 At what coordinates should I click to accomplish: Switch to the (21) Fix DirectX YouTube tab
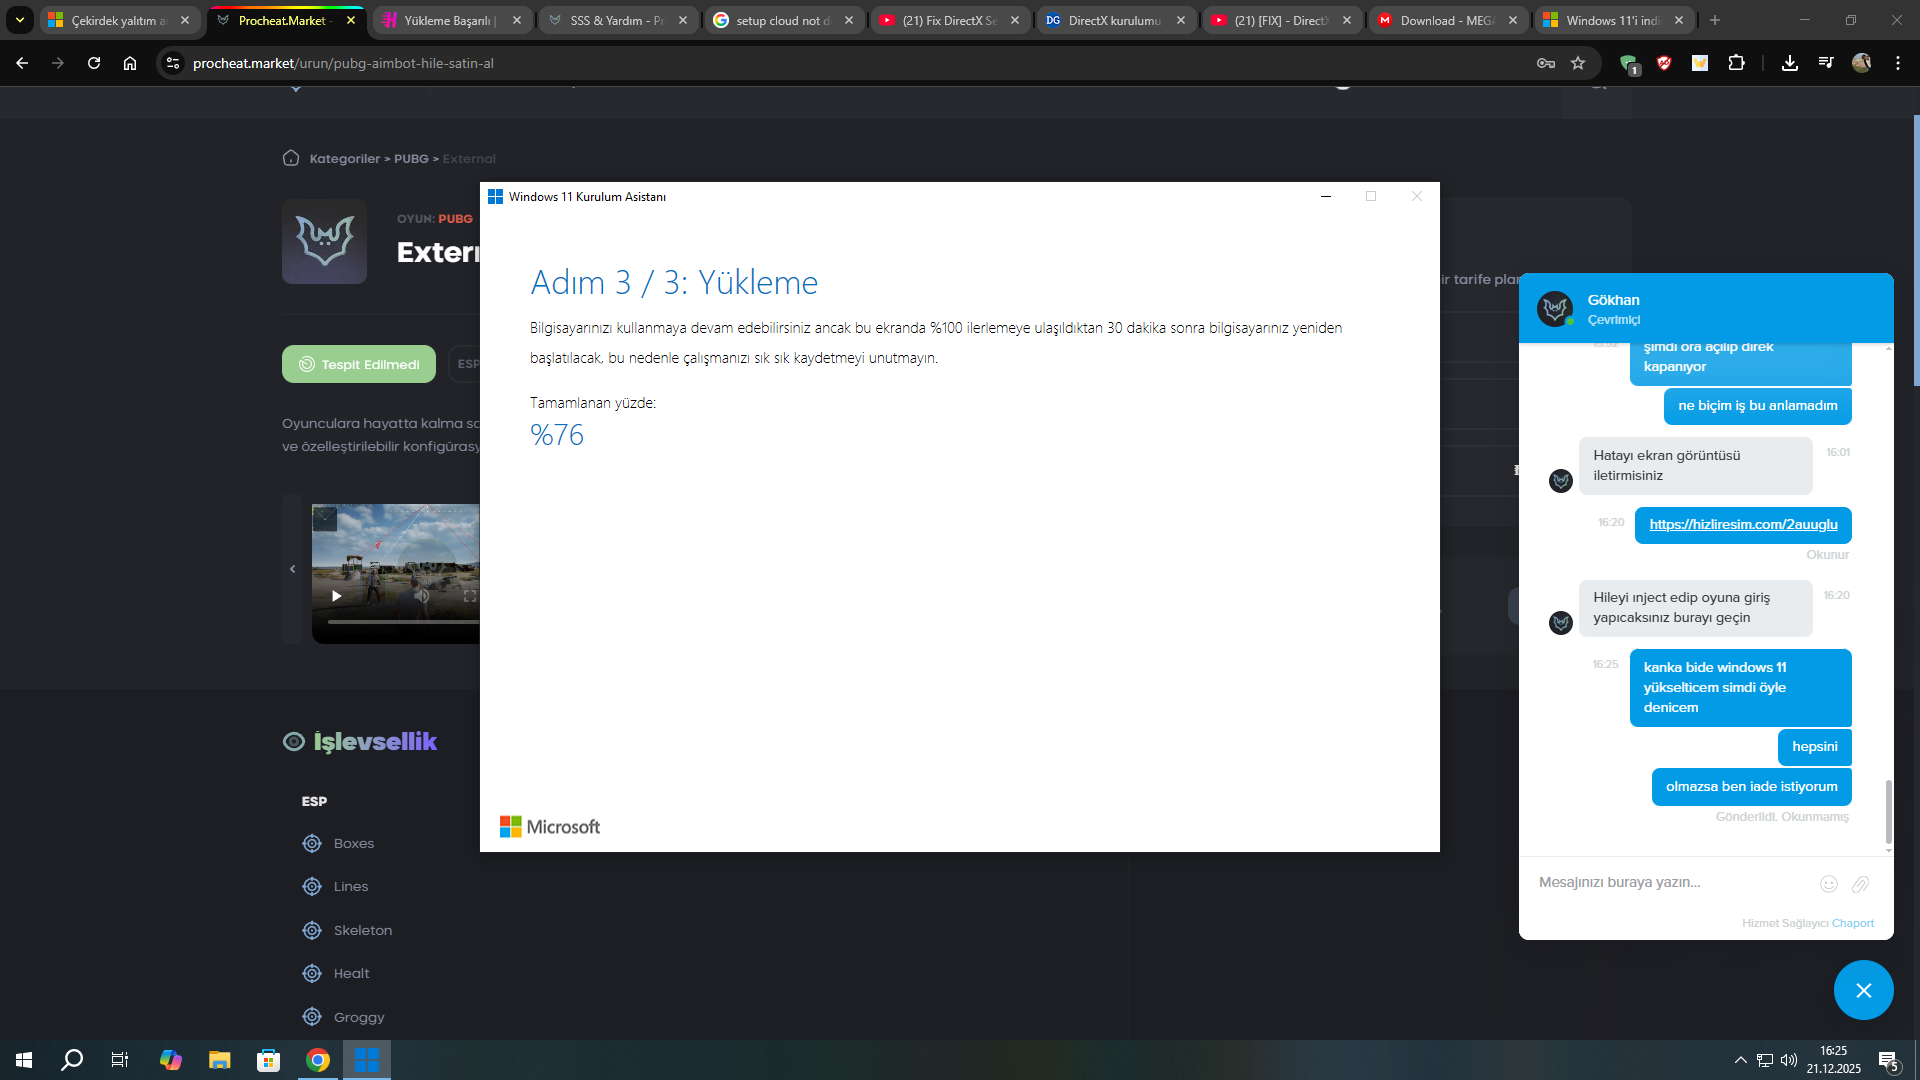(951, 20)
